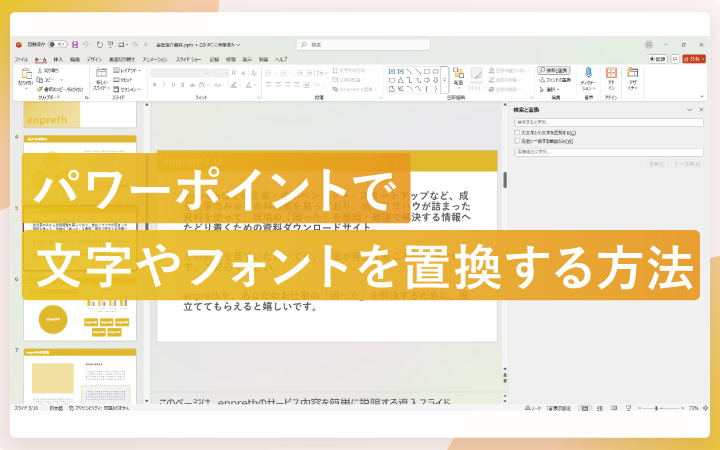
Task: Check the whole words only (完全に一致する単語のみ) checkbox
Action: pos(517,141)
